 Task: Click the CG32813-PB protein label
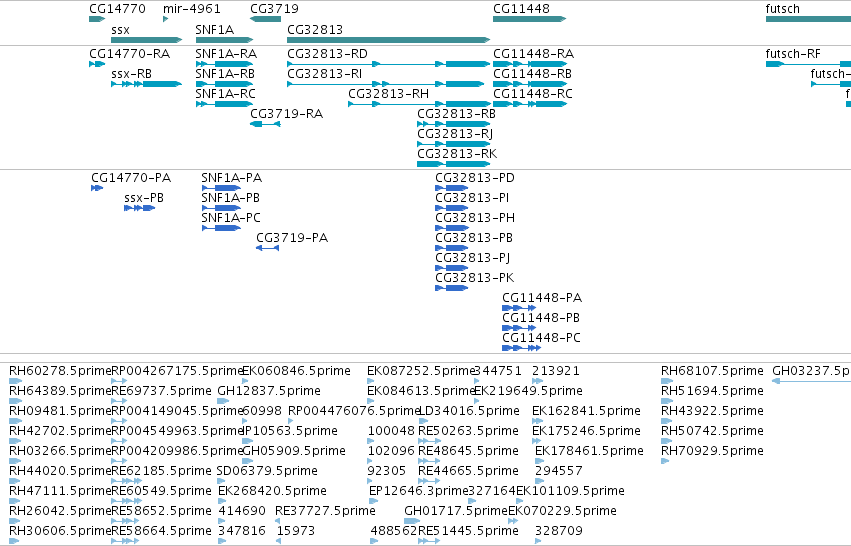pos(474,238)
